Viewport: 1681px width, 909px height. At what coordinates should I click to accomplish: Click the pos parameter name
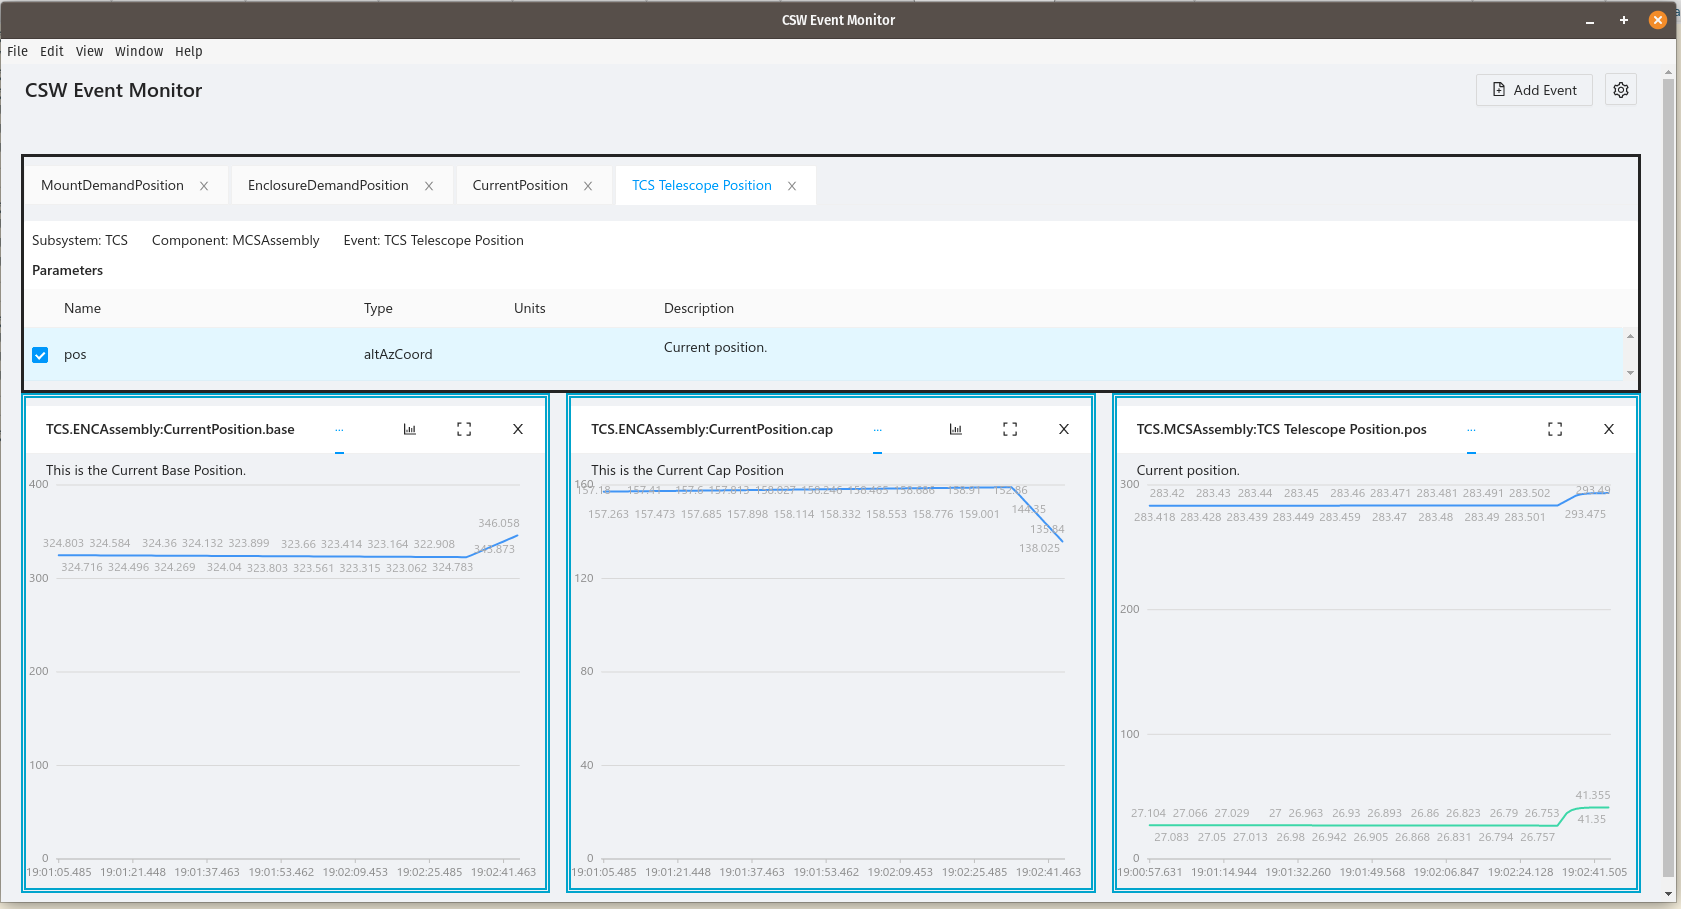pos(75,355)
